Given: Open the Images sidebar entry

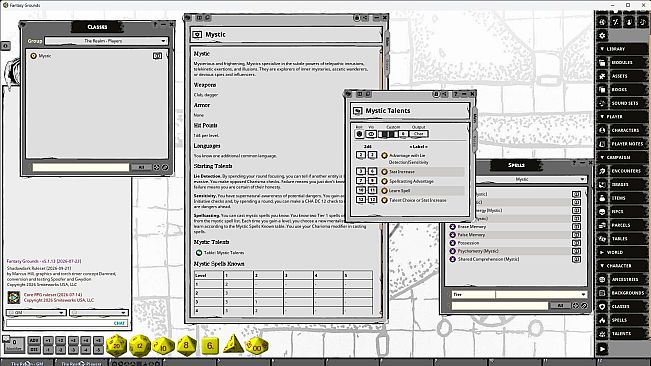Looking at the screenshot, I should 622,184.
